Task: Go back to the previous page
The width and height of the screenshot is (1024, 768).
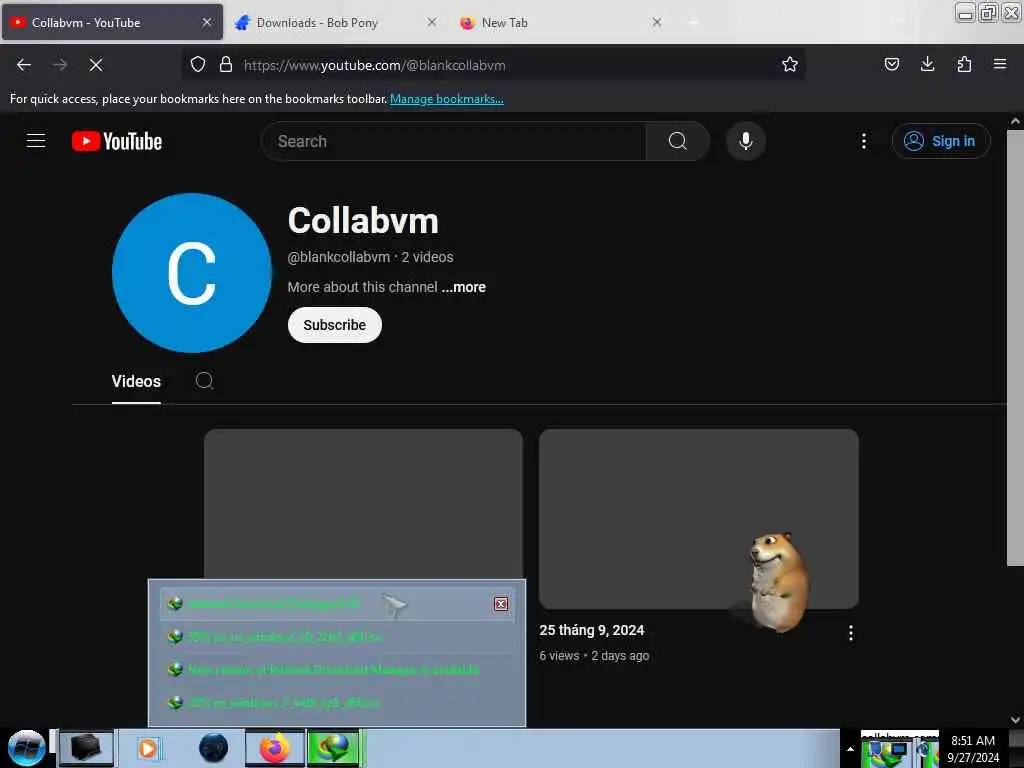Action: 24,65
